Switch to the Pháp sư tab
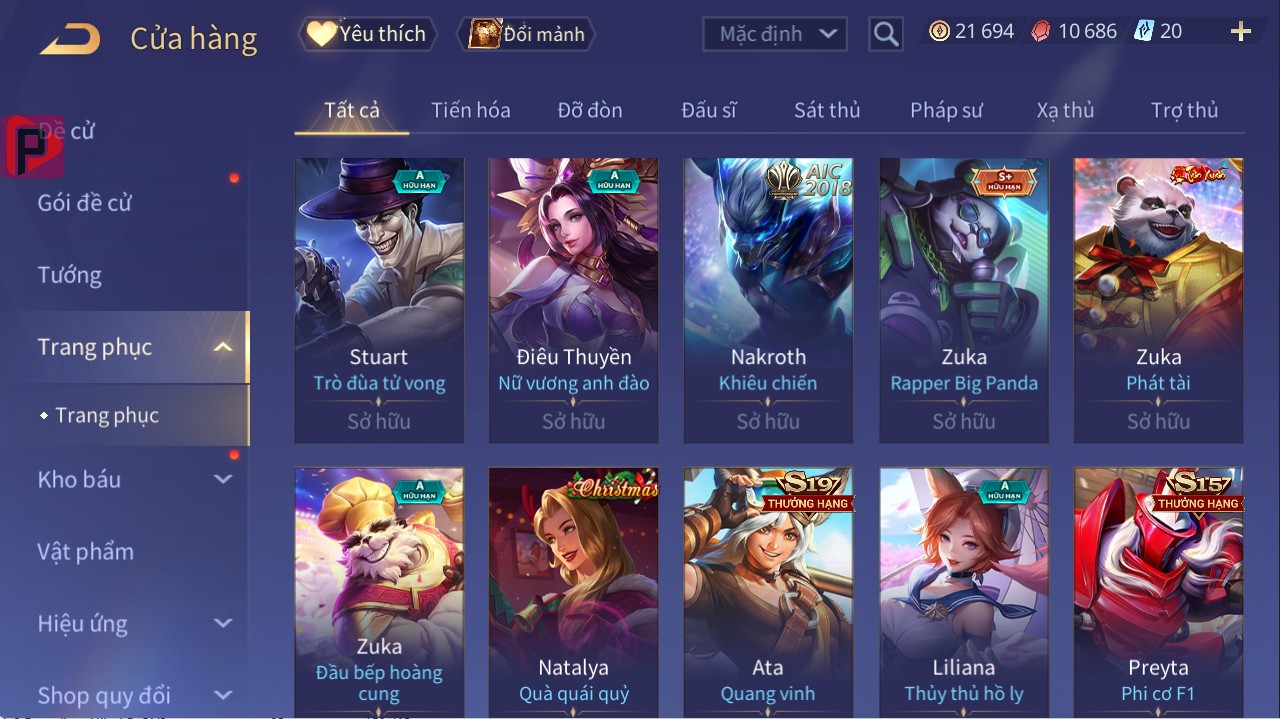Screen dimensions: 1280x719 point(946,110)
